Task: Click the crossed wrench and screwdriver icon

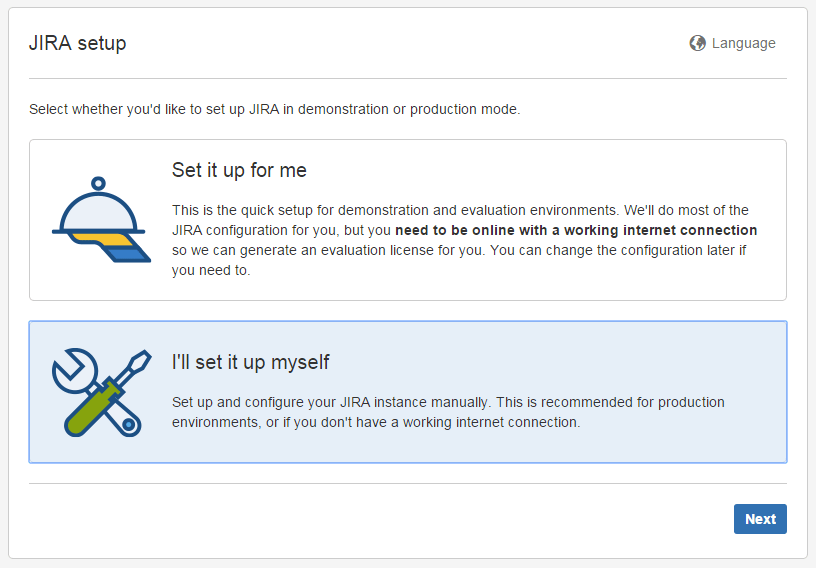Action: tap(101, 393)
